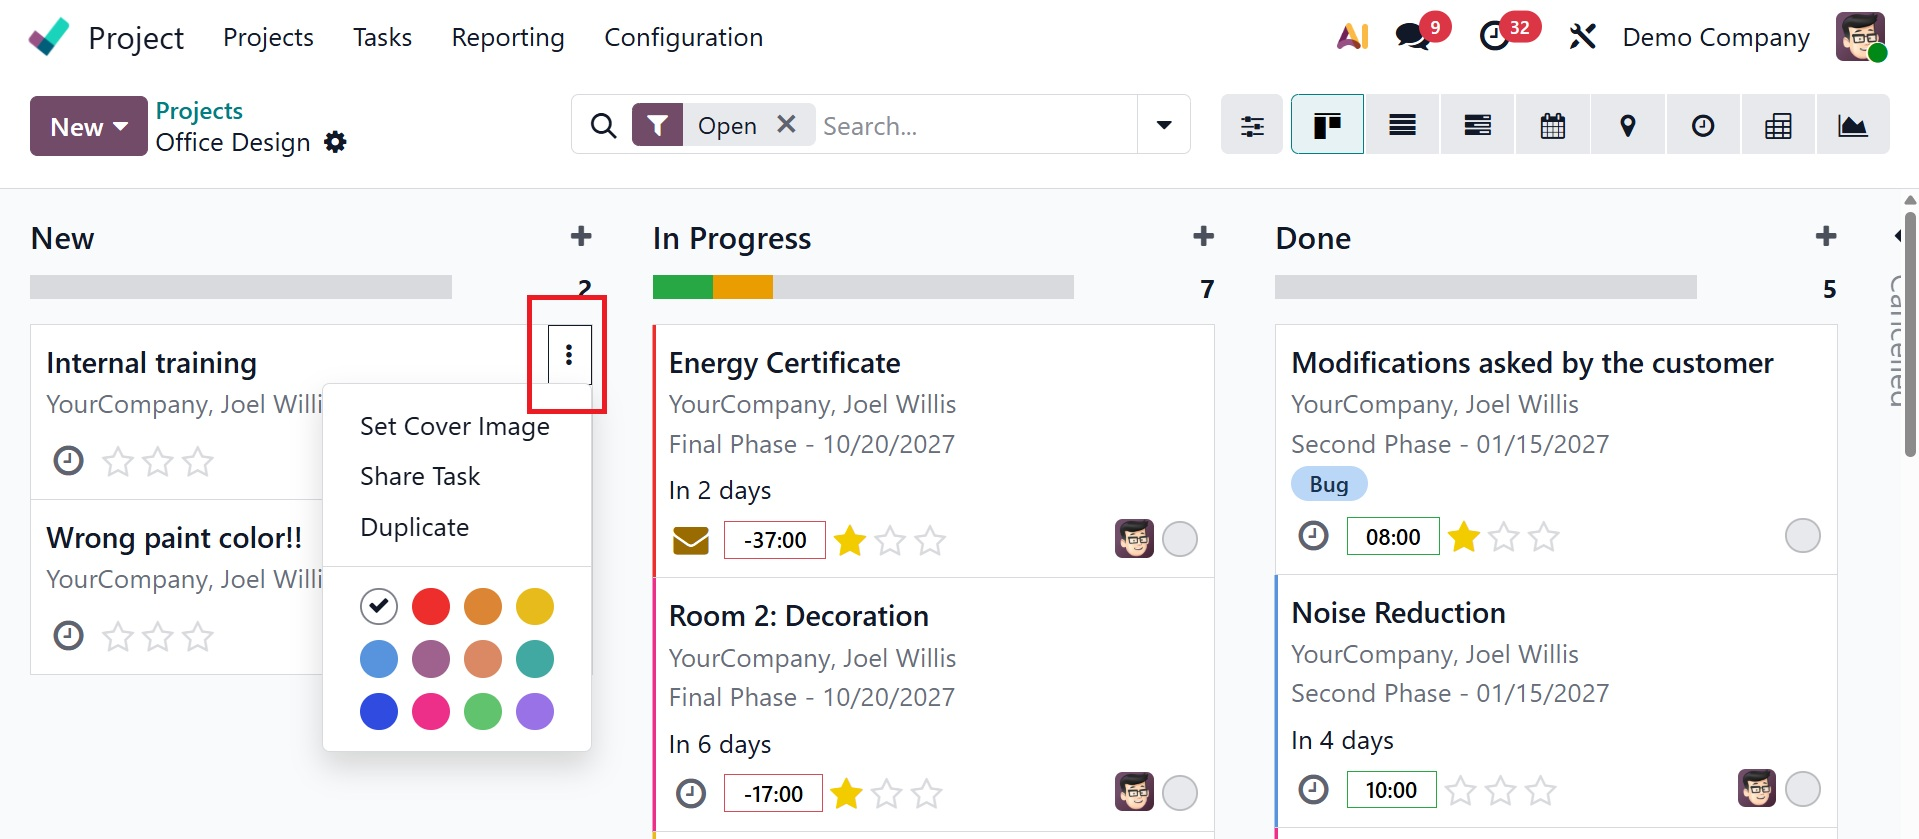
Task: Open the three-dot menu on Internal training
Action: pos(569,355)
